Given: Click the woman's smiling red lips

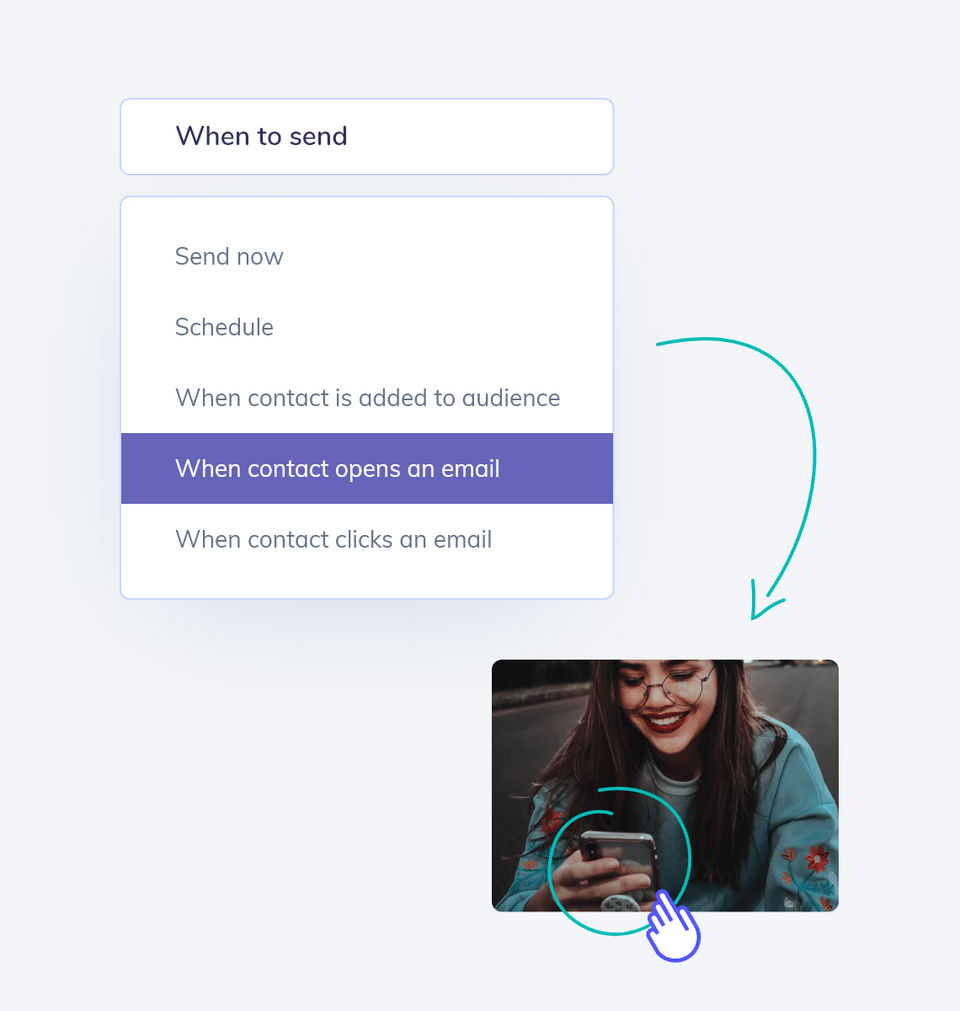Looking at the screenshot, I should [665, 721].
